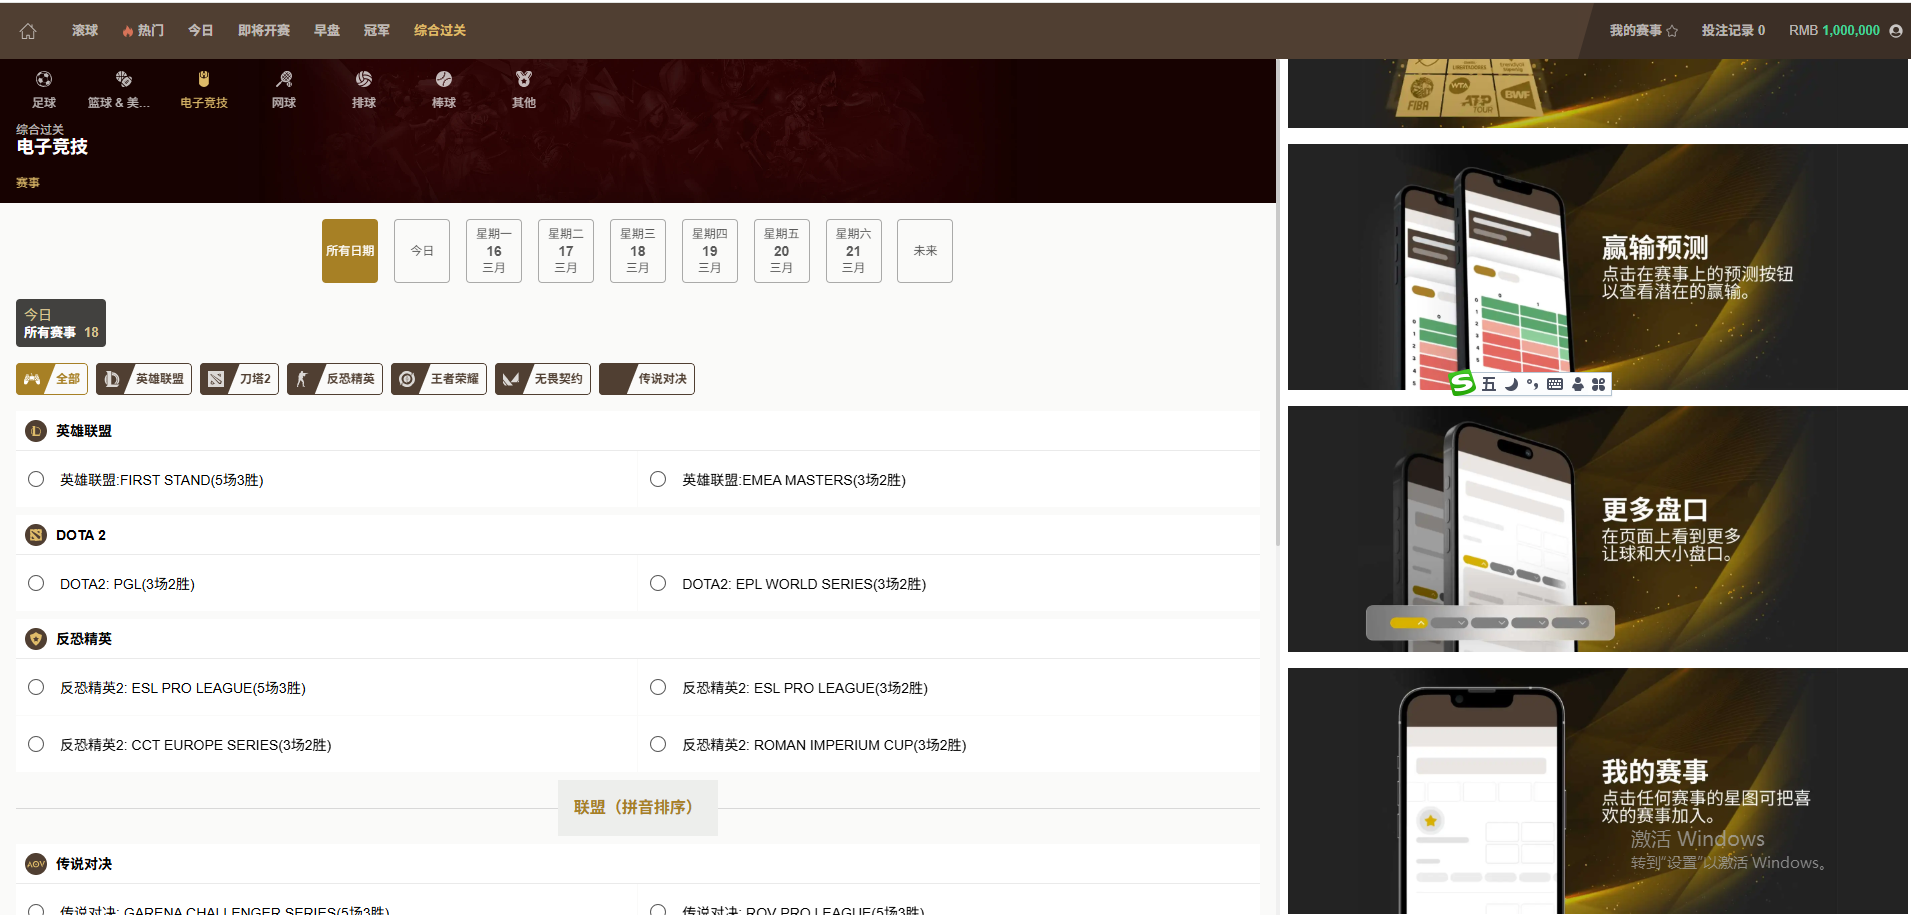The image size is (1911, 915).
Task: Click the user account icon
Action: pyautogui.click(x=1895, y=31)
